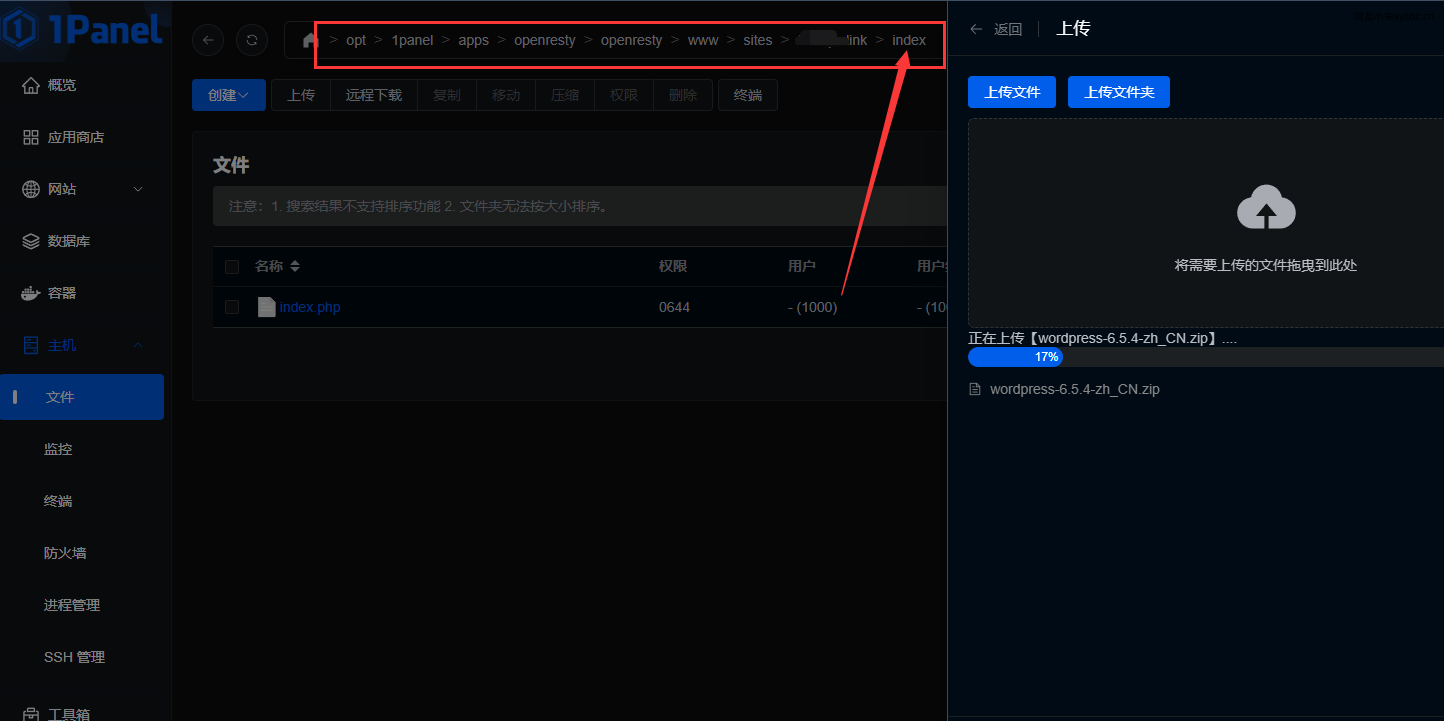
Task: Click the 复制 copy button
Action: pyautogui.click(x=447, y=95)
